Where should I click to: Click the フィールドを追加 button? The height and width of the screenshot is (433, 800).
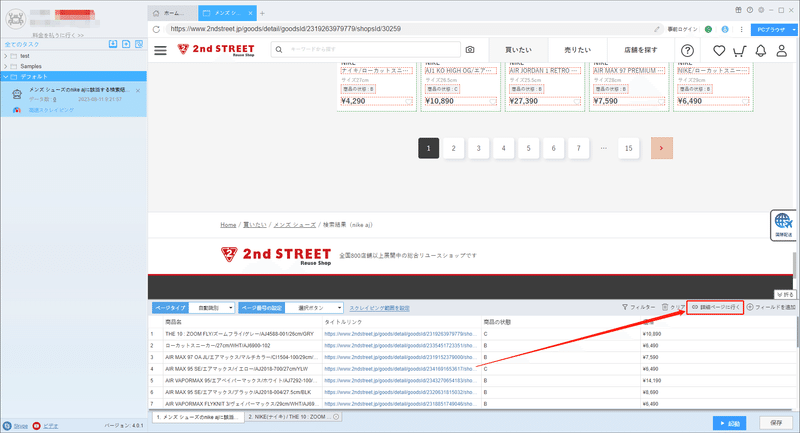pos(771,307)
